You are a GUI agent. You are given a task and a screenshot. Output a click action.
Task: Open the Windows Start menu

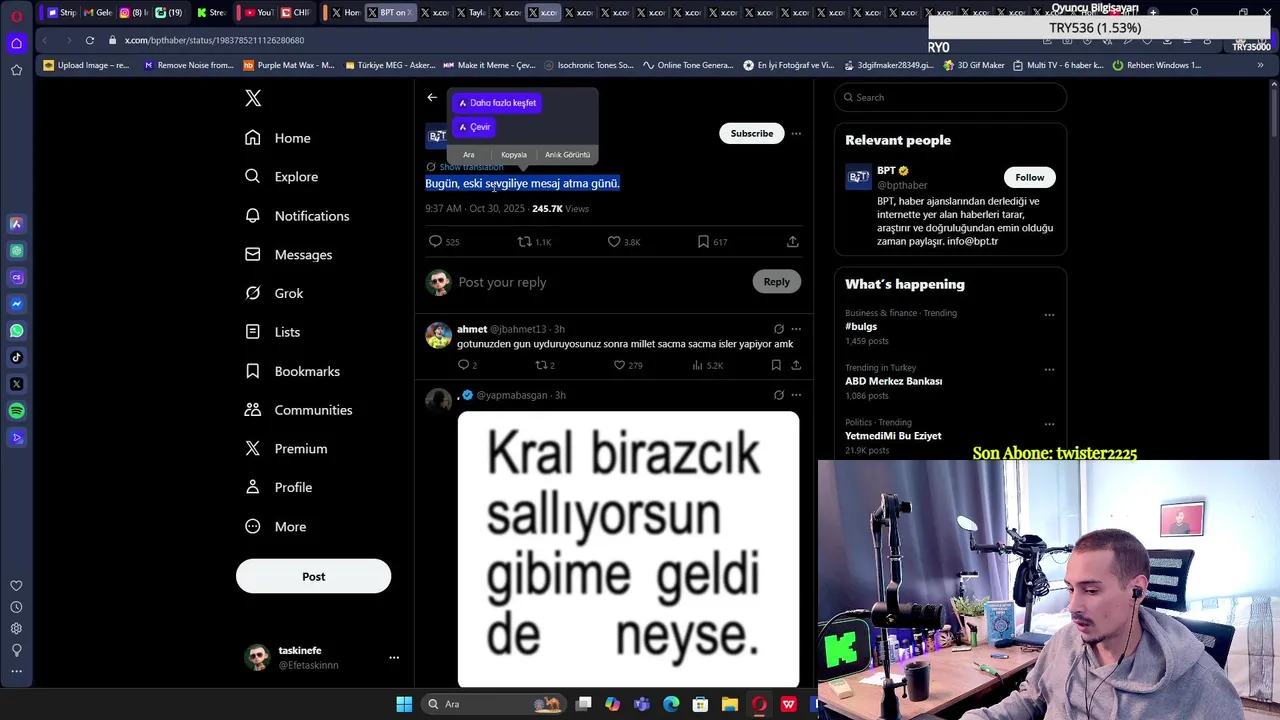coord(404,704)
